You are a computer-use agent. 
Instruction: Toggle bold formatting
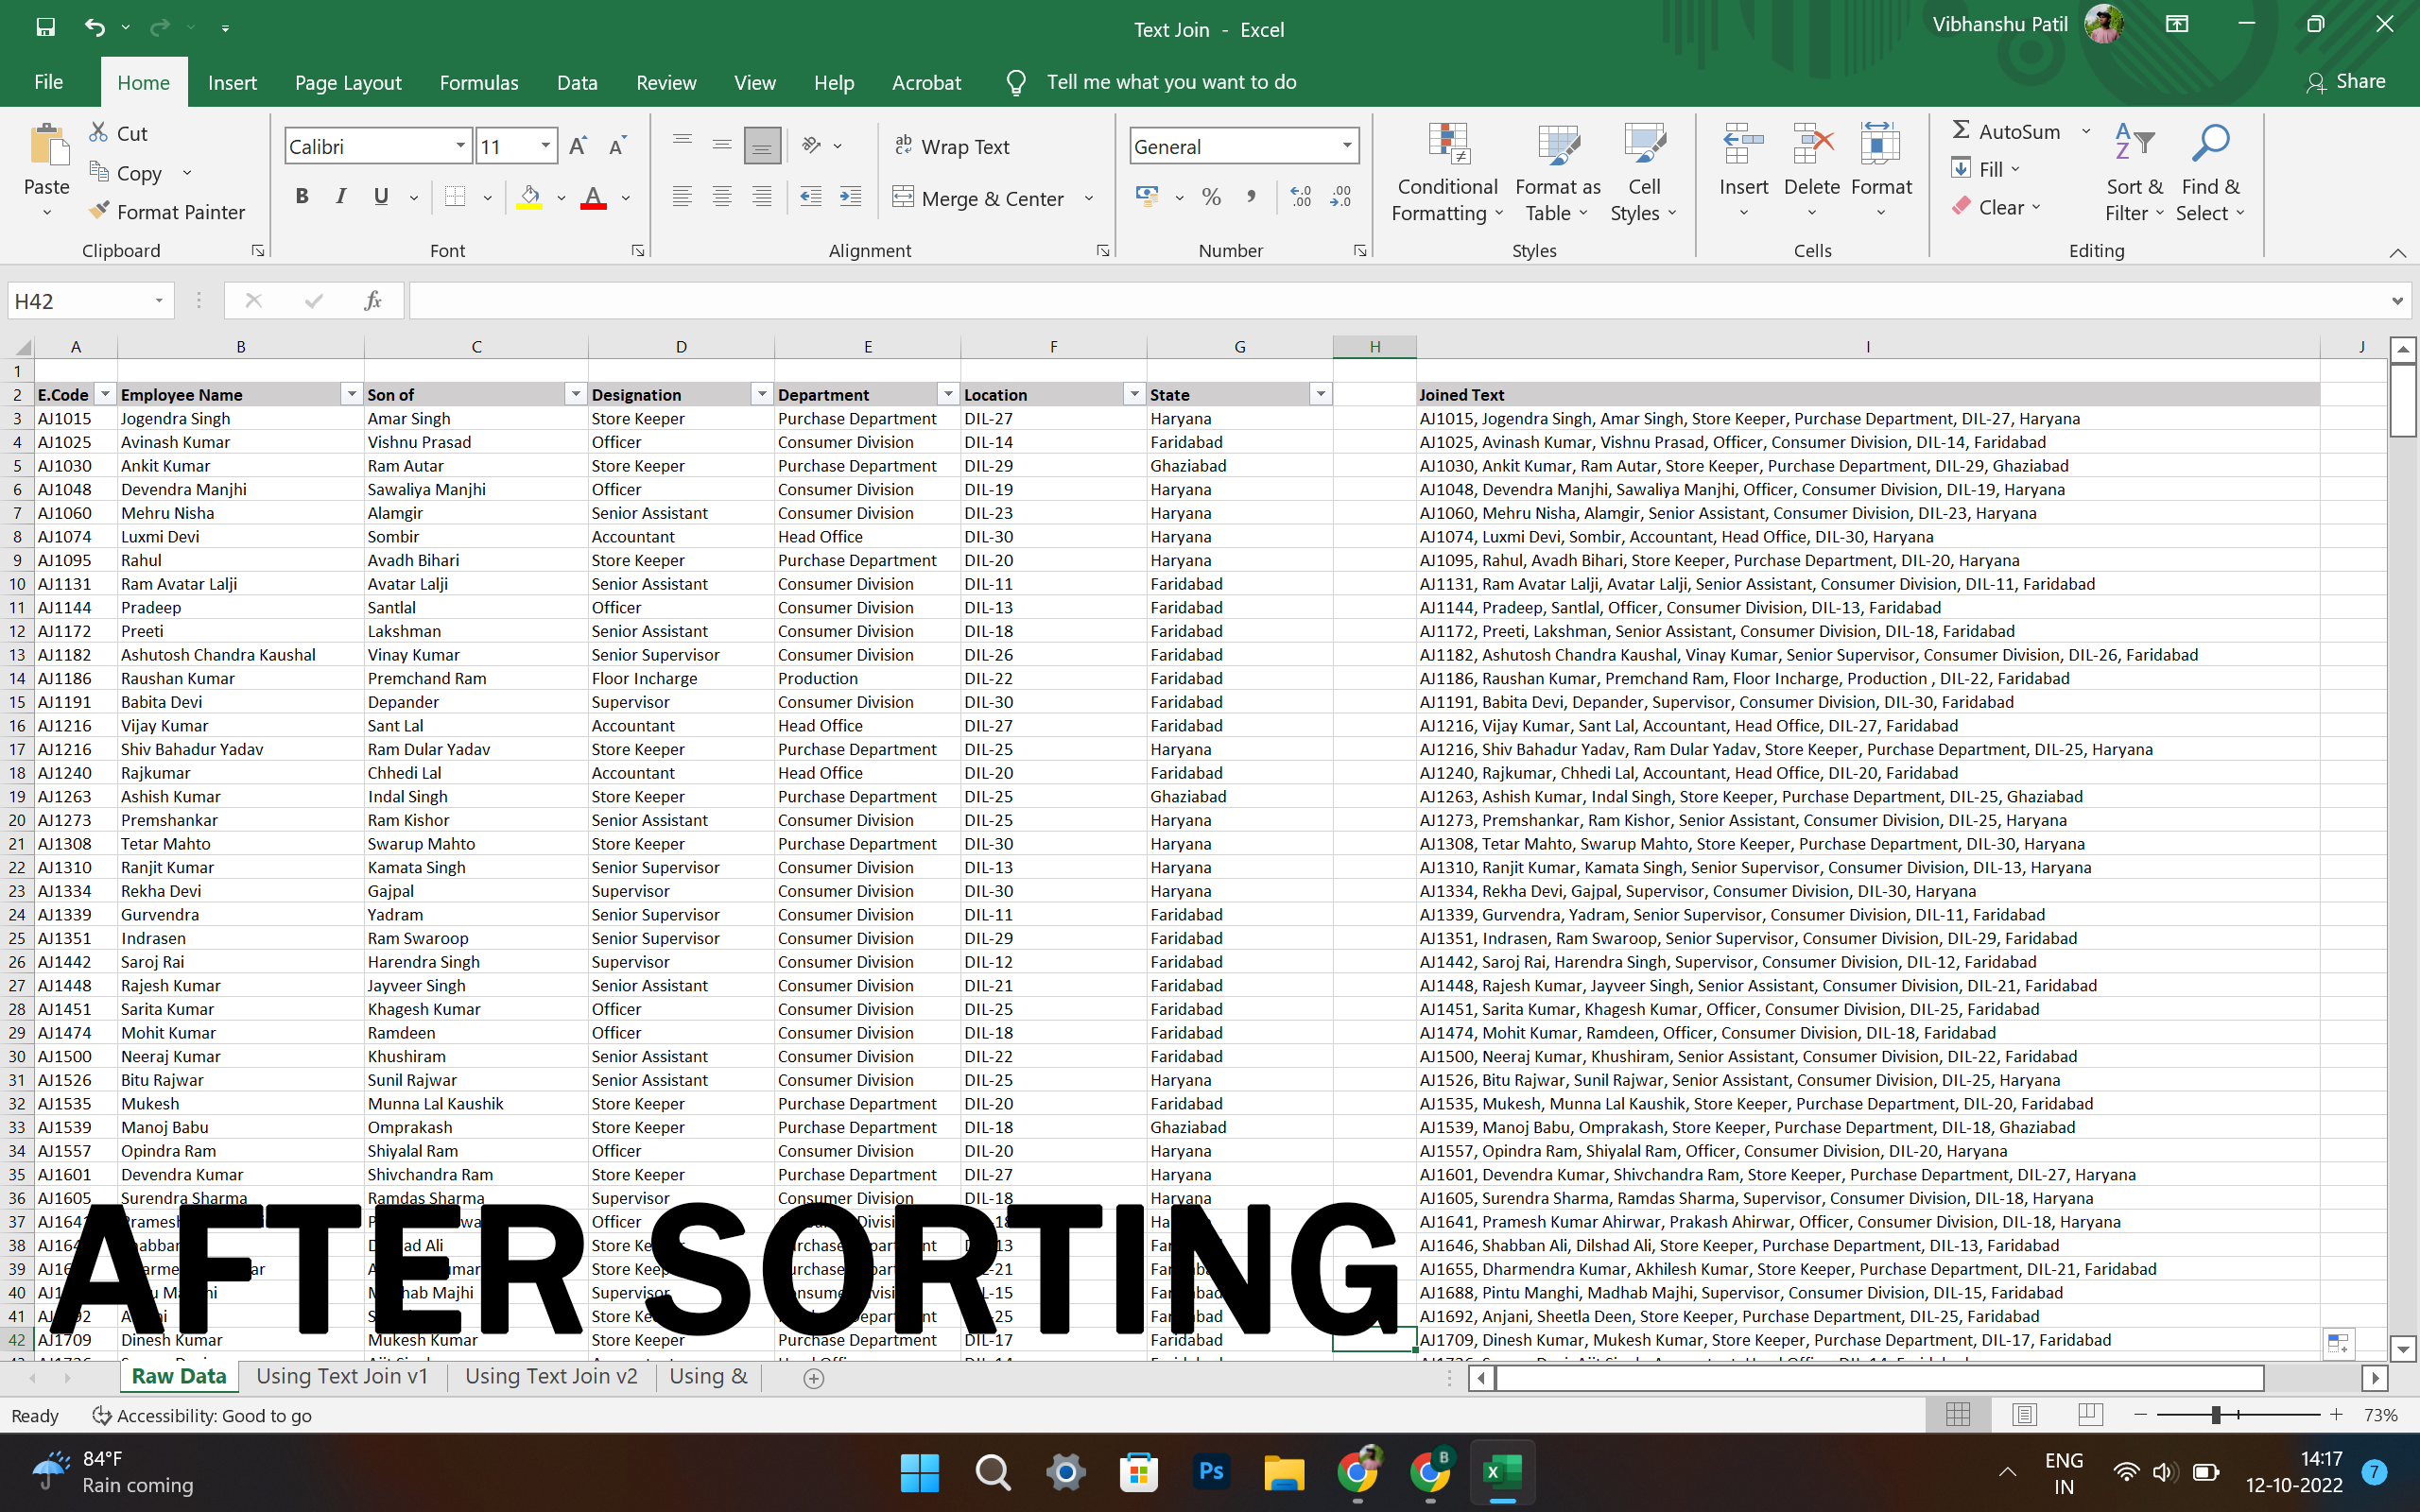302,196
